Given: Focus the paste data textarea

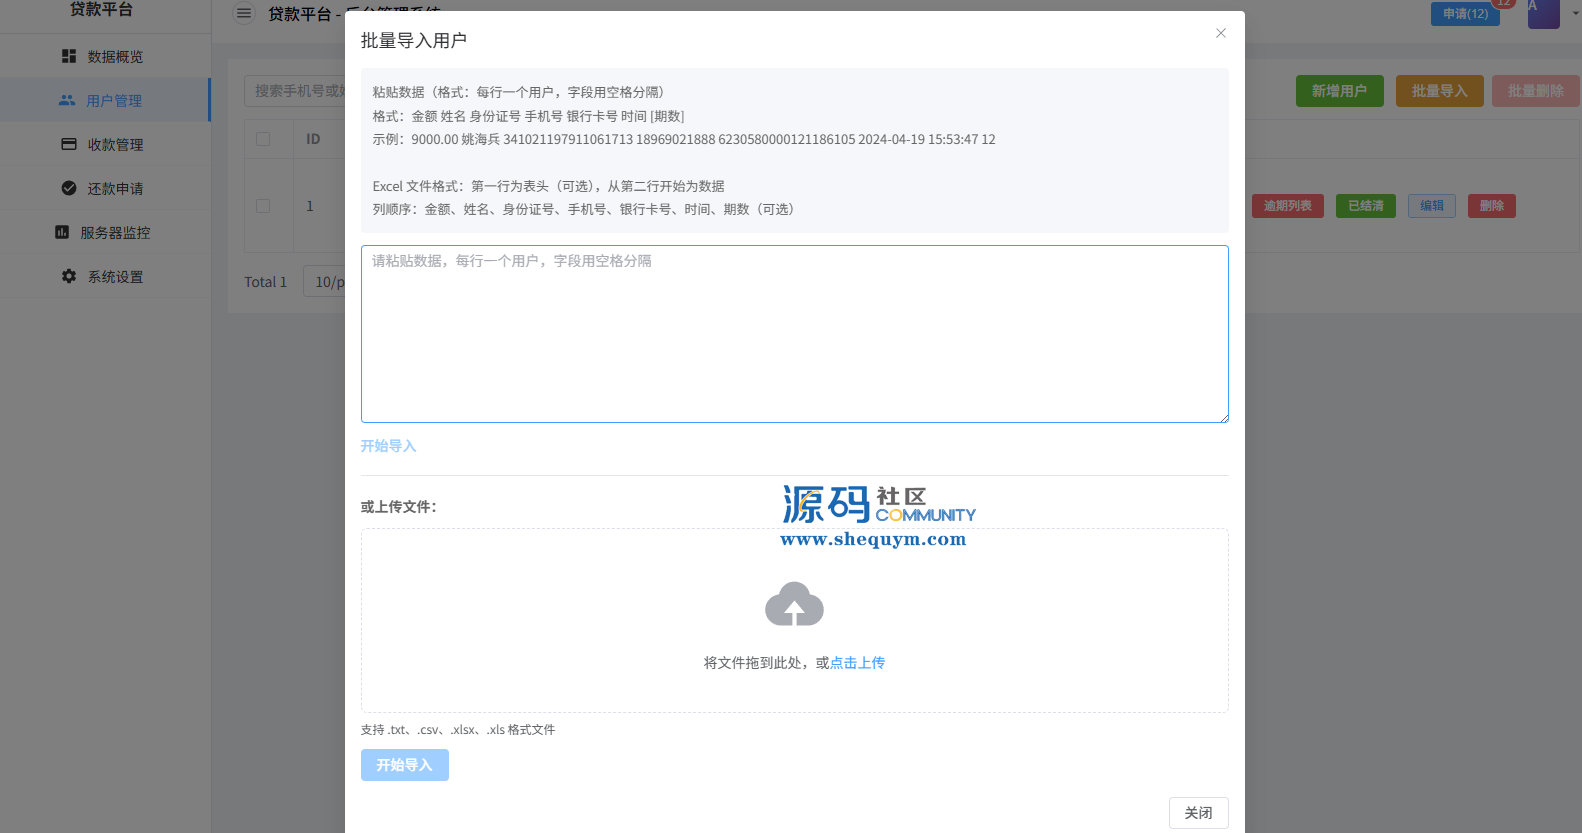Looking at the screenshot, I should point(794,334).
